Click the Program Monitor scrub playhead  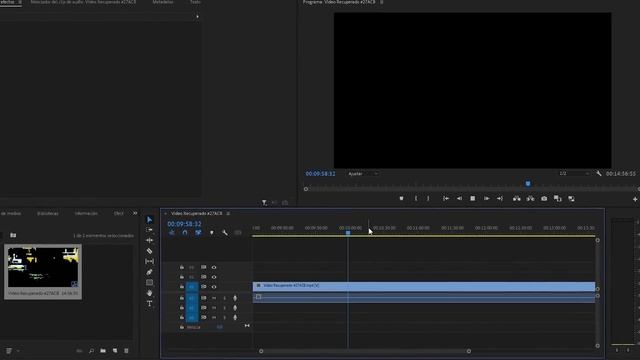click(x=528, y=184)
